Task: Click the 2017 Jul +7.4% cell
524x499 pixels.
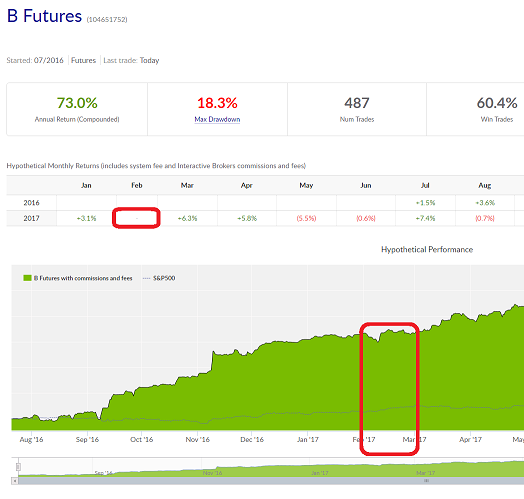Action: click(425, 218)
